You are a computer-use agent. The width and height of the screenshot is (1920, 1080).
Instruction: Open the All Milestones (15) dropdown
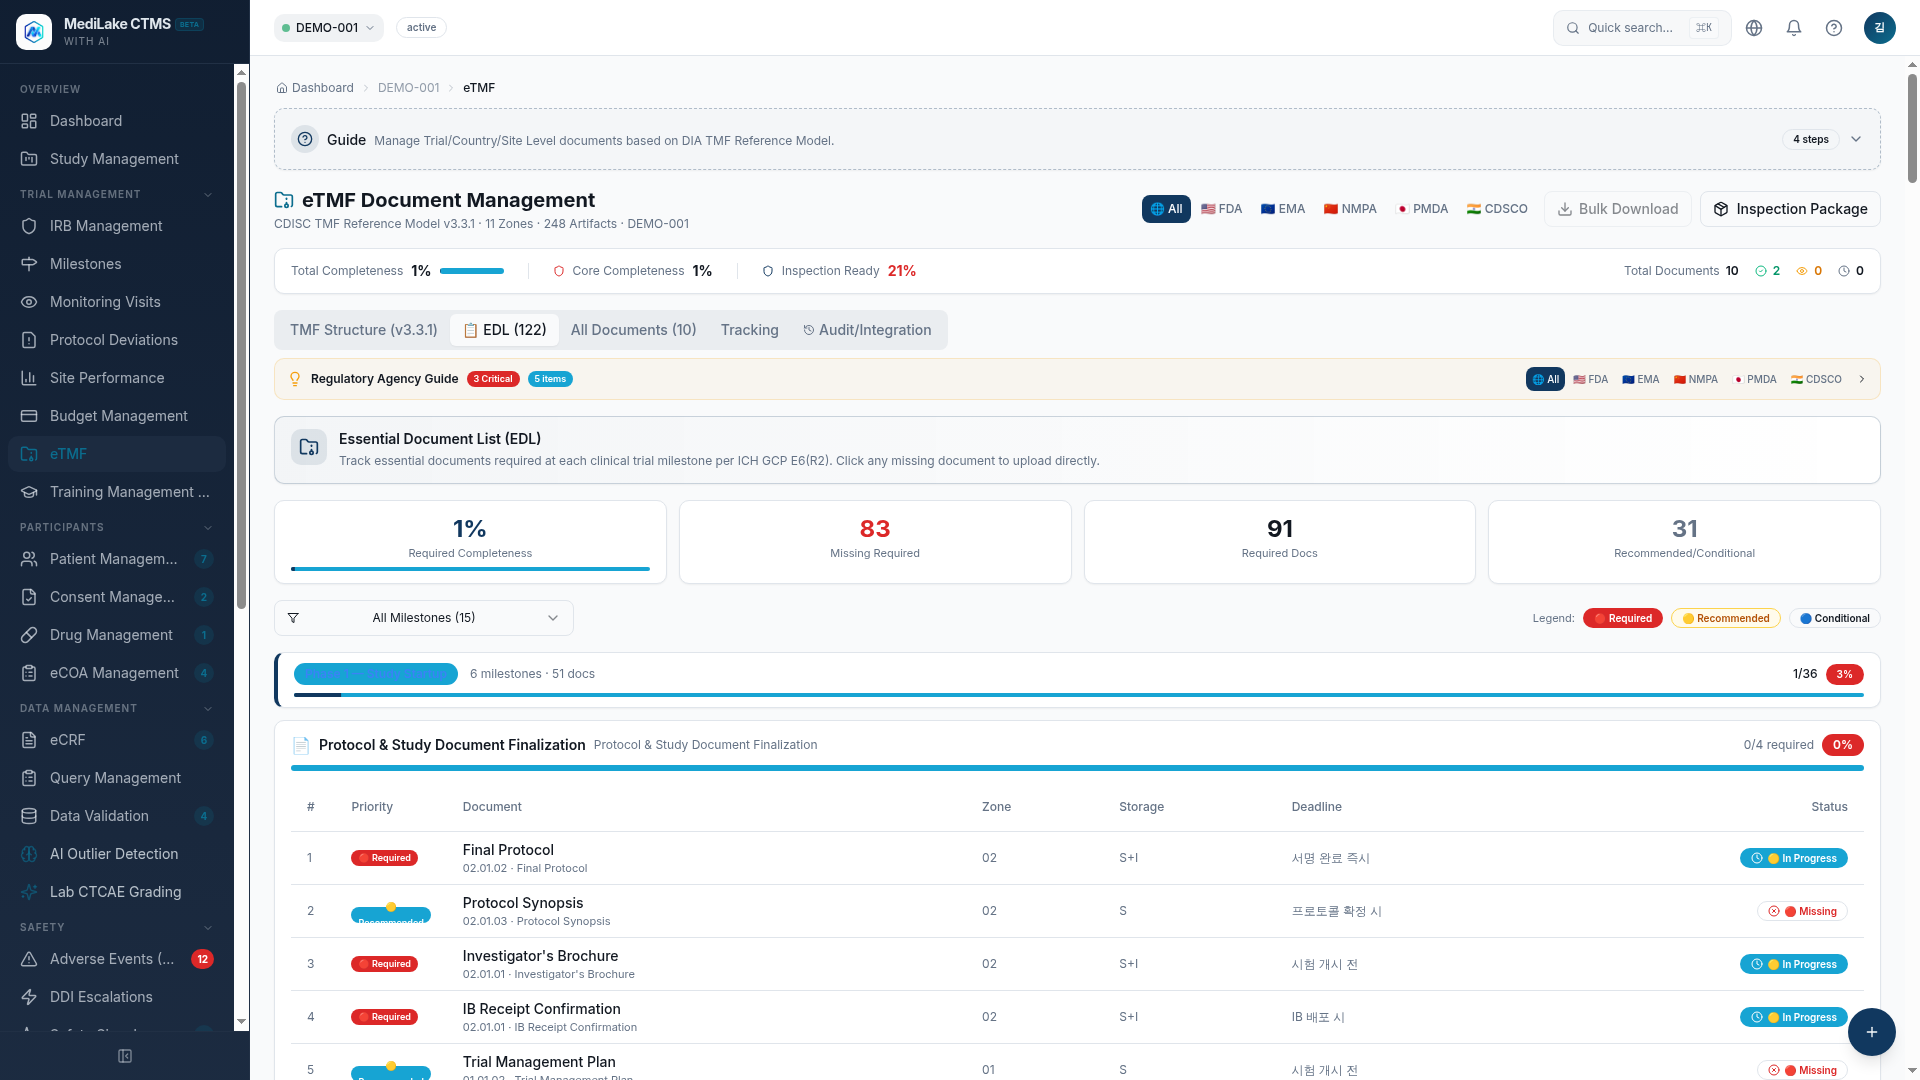pyautogui.click(x=424, y=618)
